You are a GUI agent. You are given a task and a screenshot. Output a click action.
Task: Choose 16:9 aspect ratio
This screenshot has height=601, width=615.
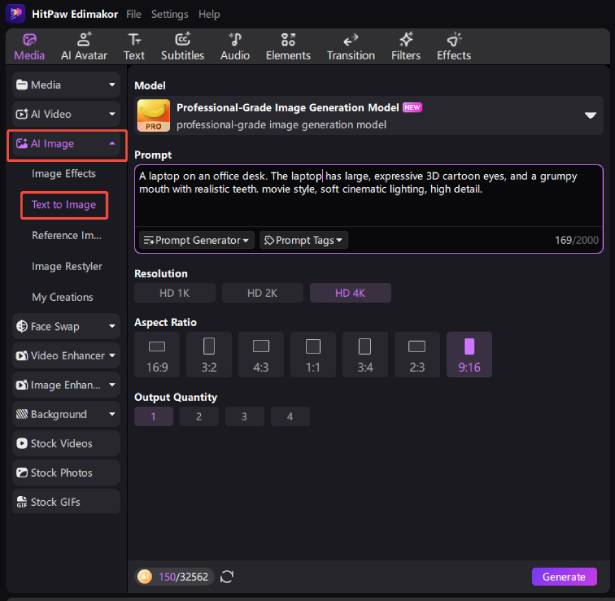click(157, 355)
